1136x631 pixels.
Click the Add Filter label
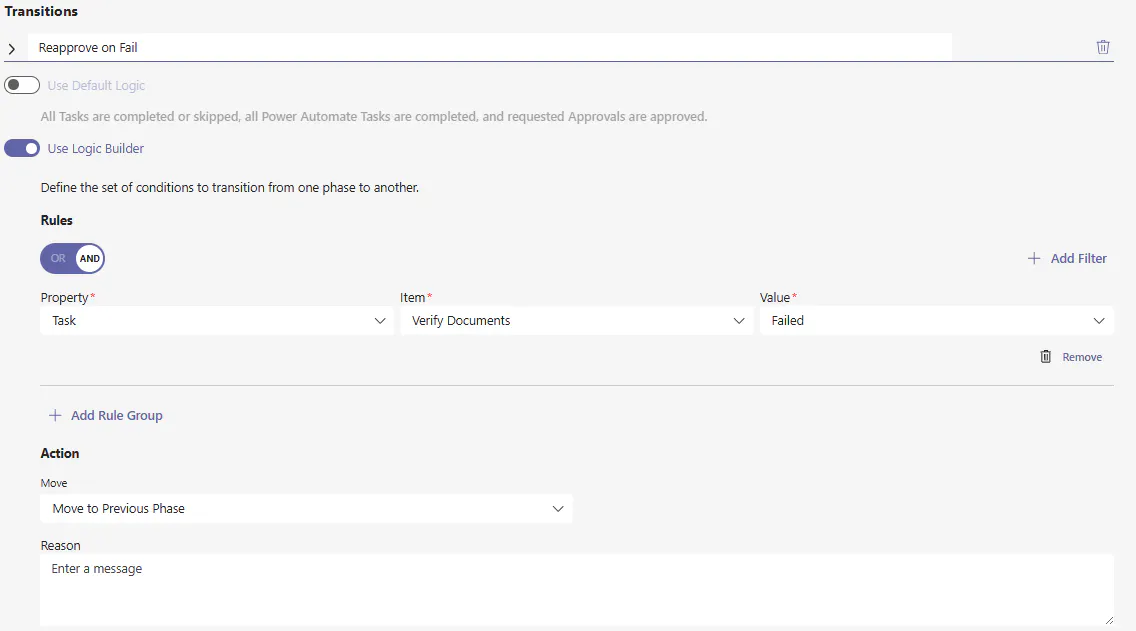click(1078, 259)
